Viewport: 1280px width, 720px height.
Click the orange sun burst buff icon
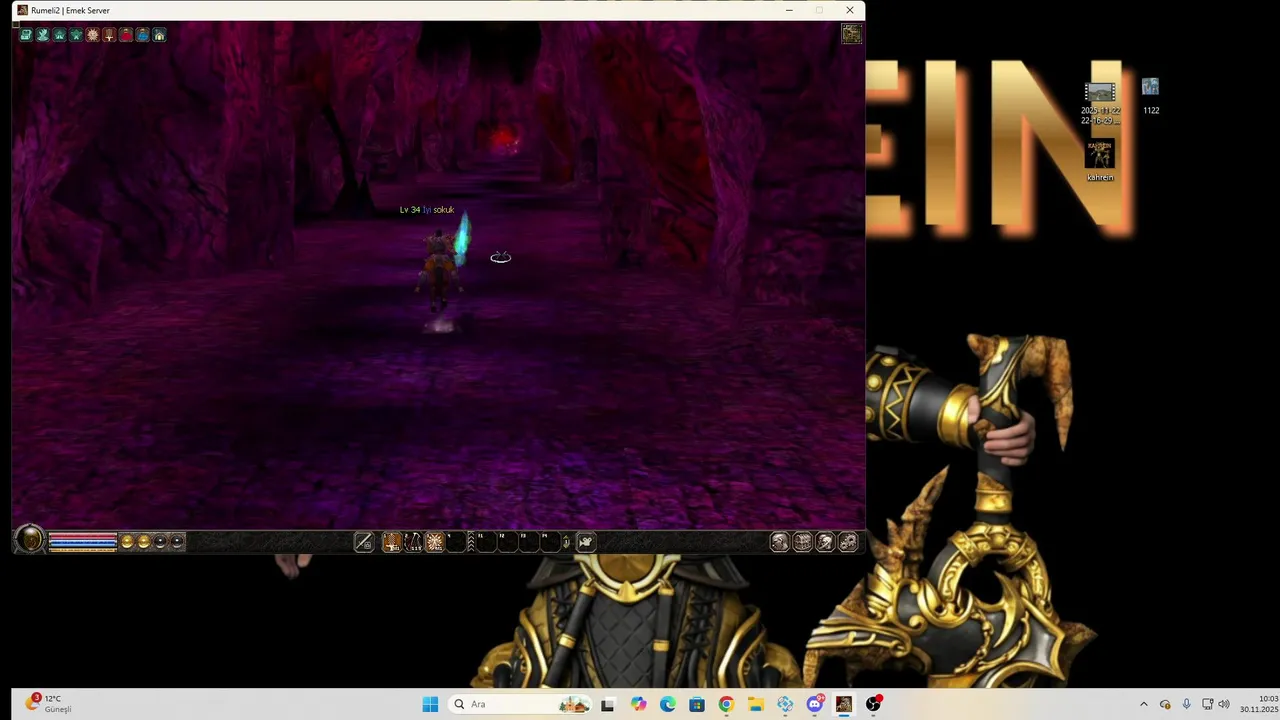(93, 35)
